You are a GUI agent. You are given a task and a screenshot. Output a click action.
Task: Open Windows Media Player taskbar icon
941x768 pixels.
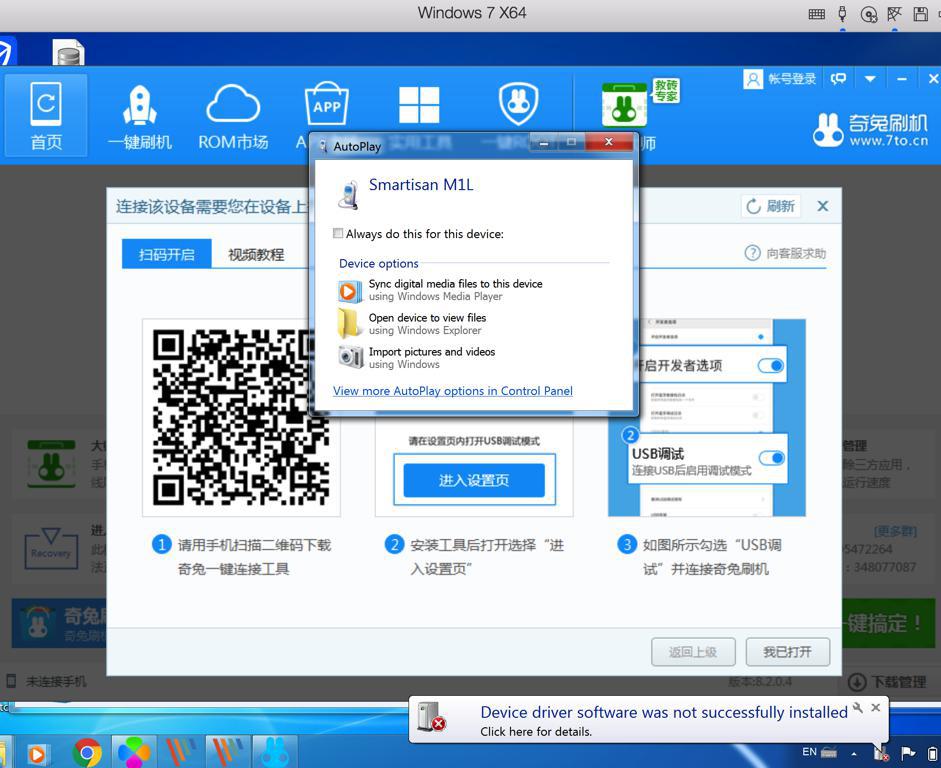pyautogui.click(x=37, y=754)
